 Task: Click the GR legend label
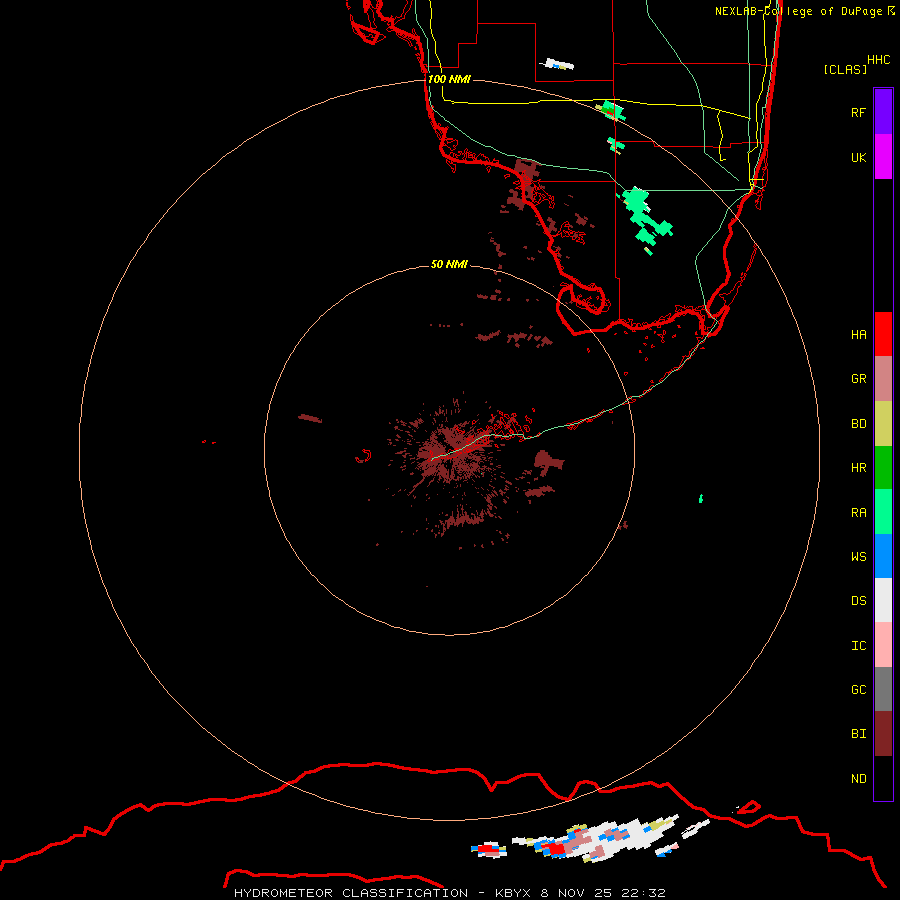click(x=858, y=379)
